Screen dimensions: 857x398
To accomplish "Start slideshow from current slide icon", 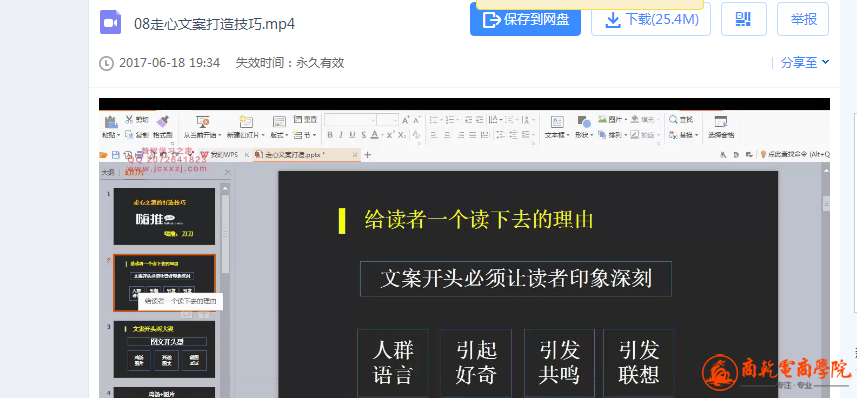I will pos(203,122).
